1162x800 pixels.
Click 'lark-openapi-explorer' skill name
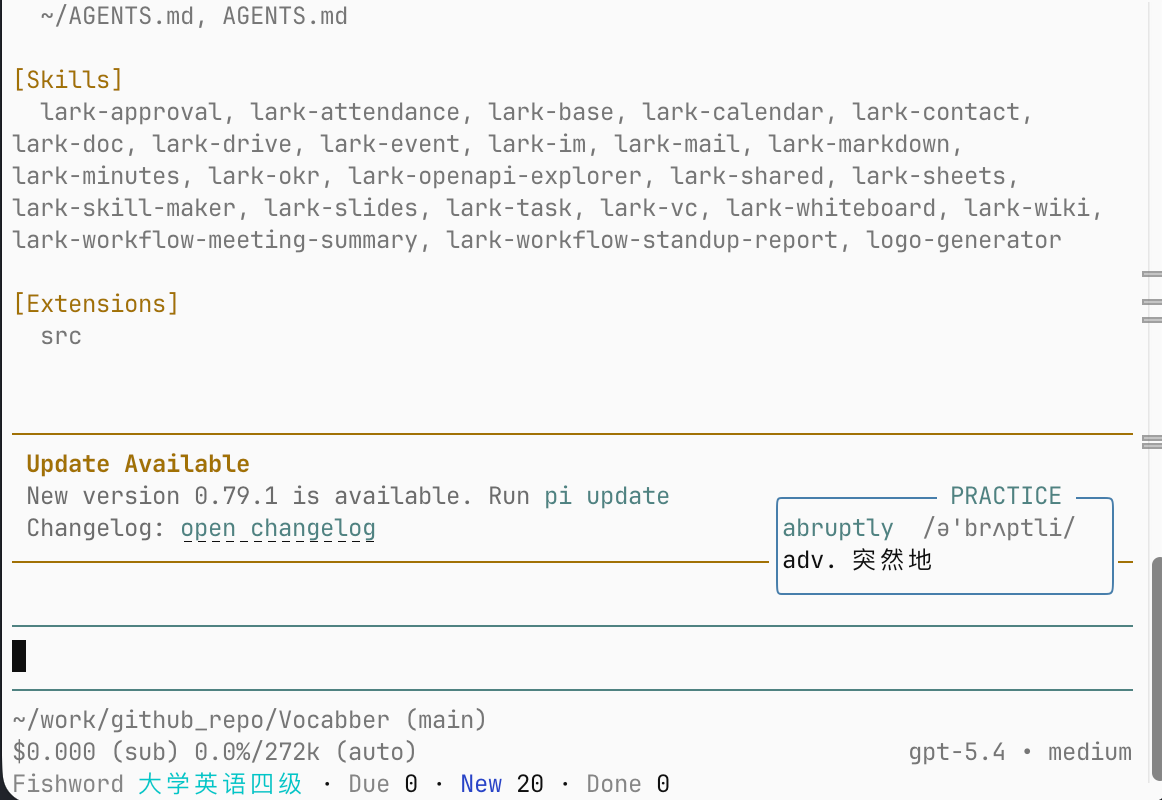tap(494, 176)
